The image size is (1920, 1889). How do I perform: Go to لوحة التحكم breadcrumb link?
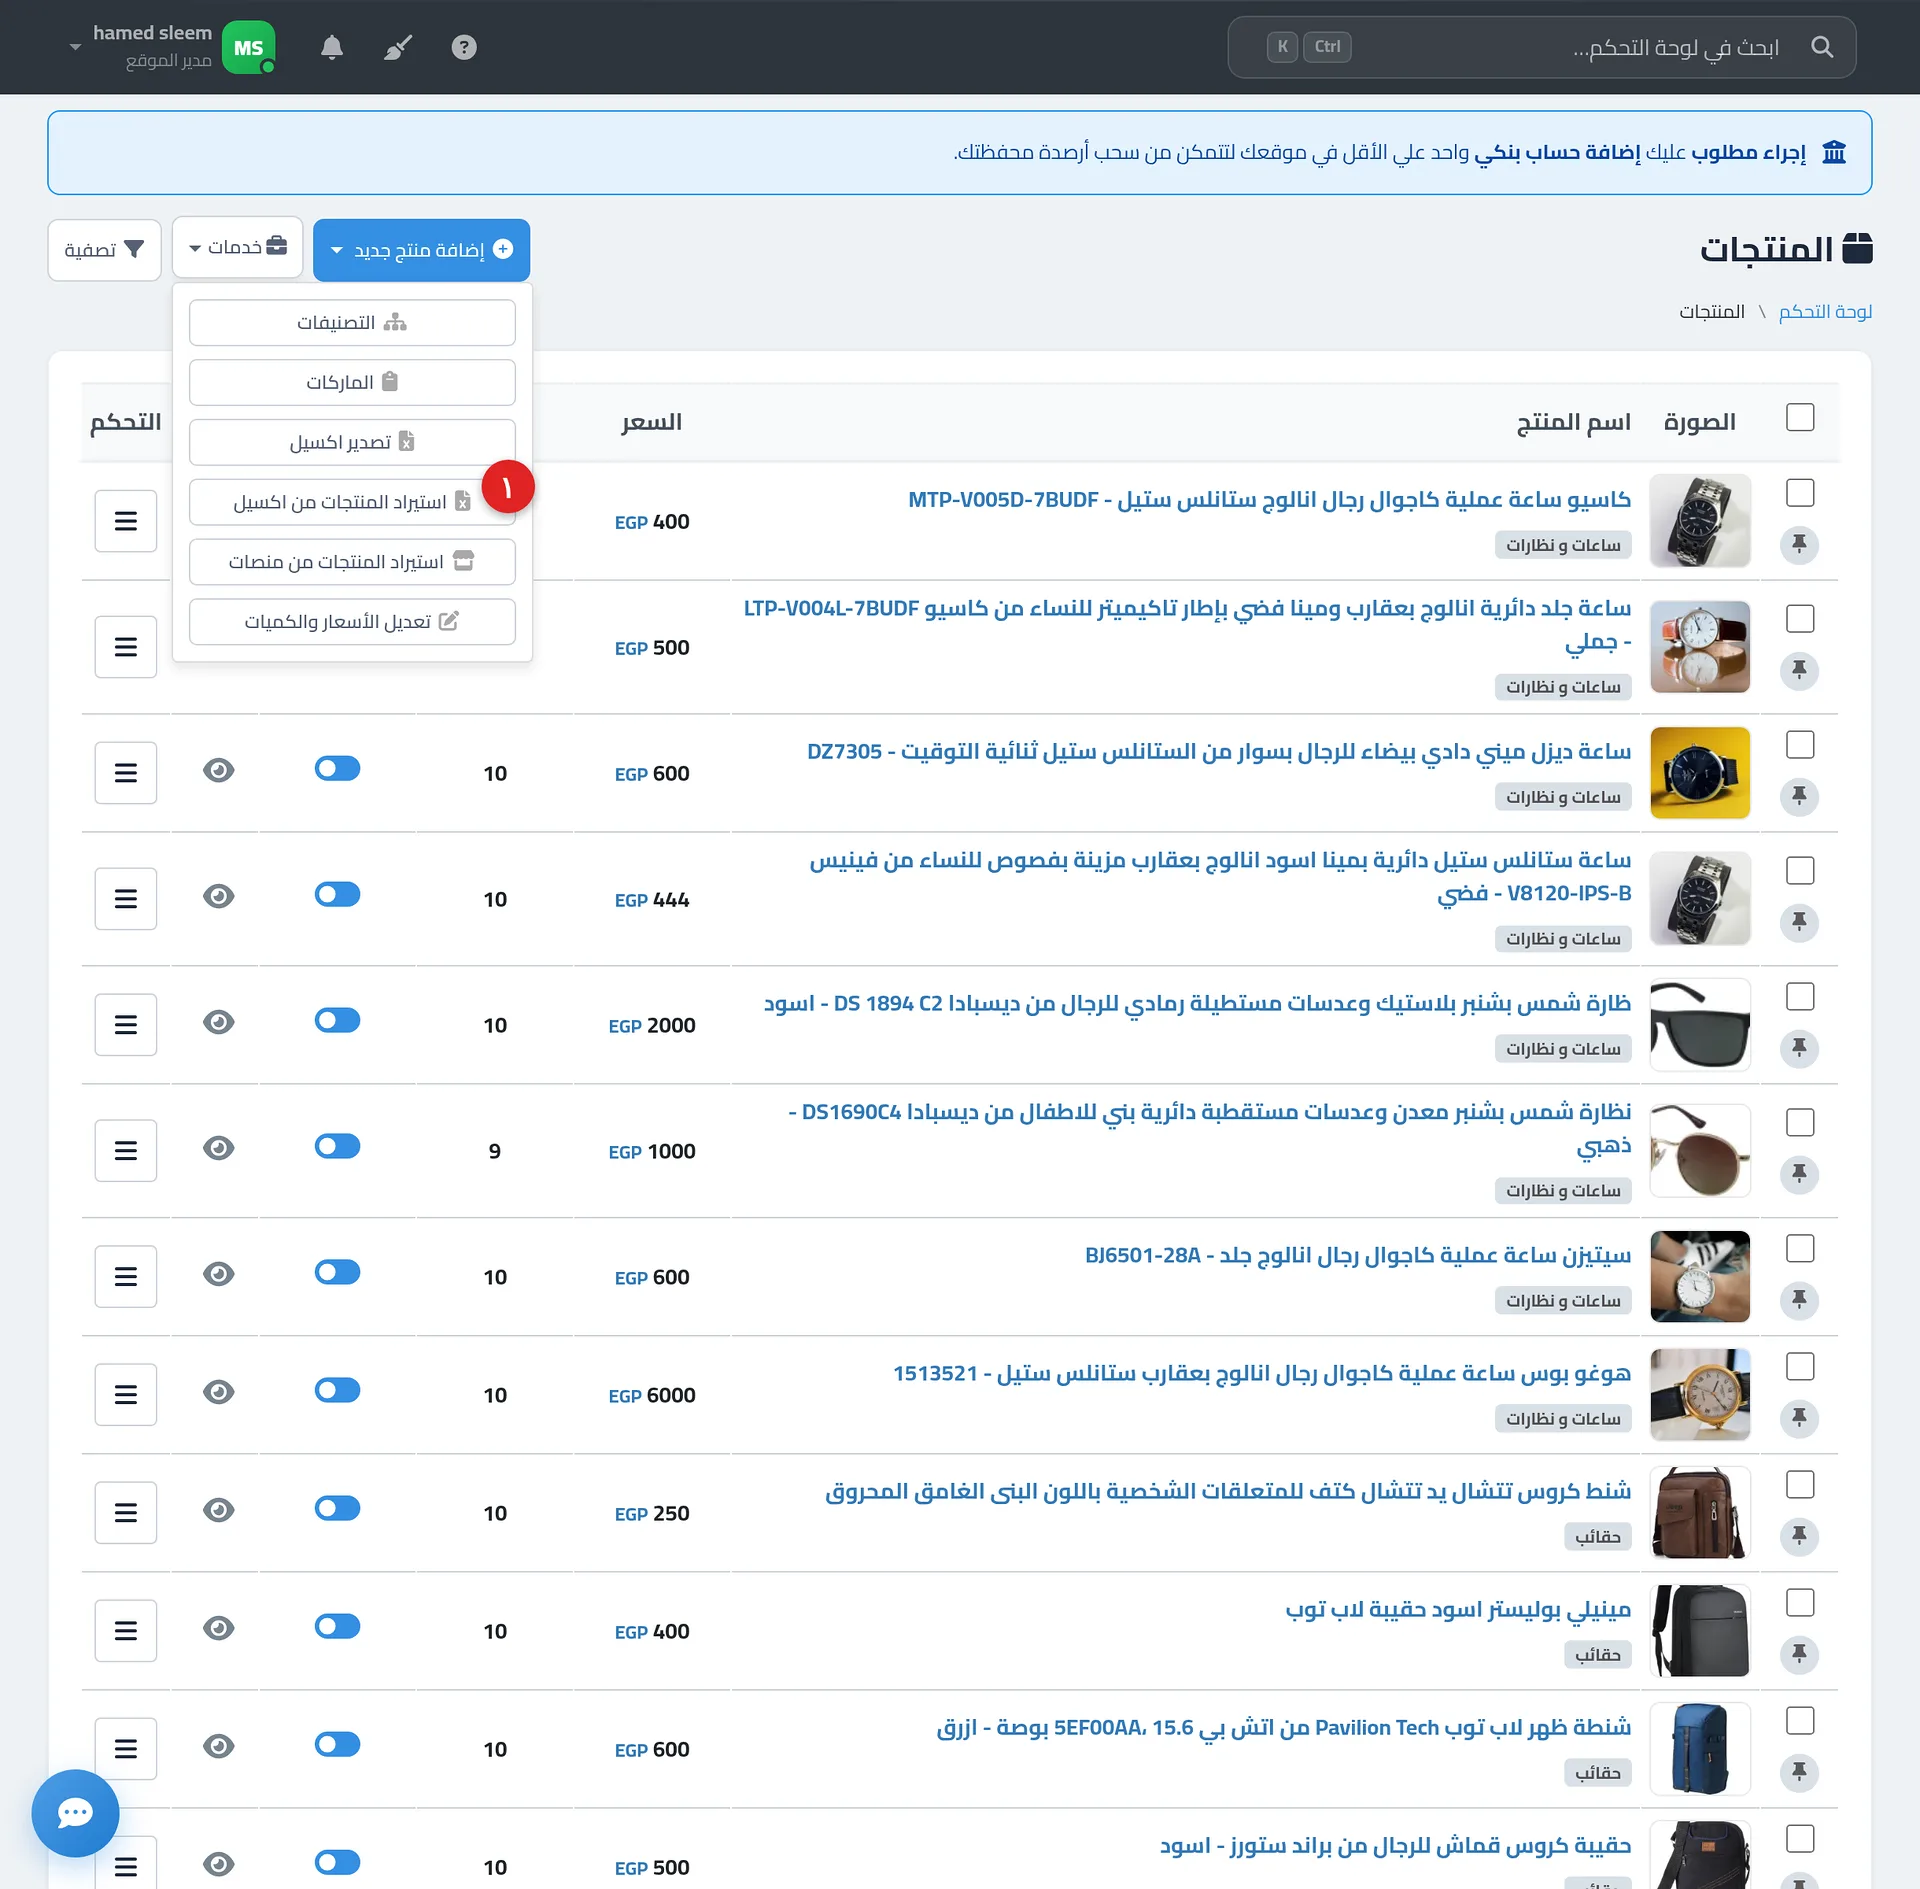pyautogui.click(x=1825, y=312)
